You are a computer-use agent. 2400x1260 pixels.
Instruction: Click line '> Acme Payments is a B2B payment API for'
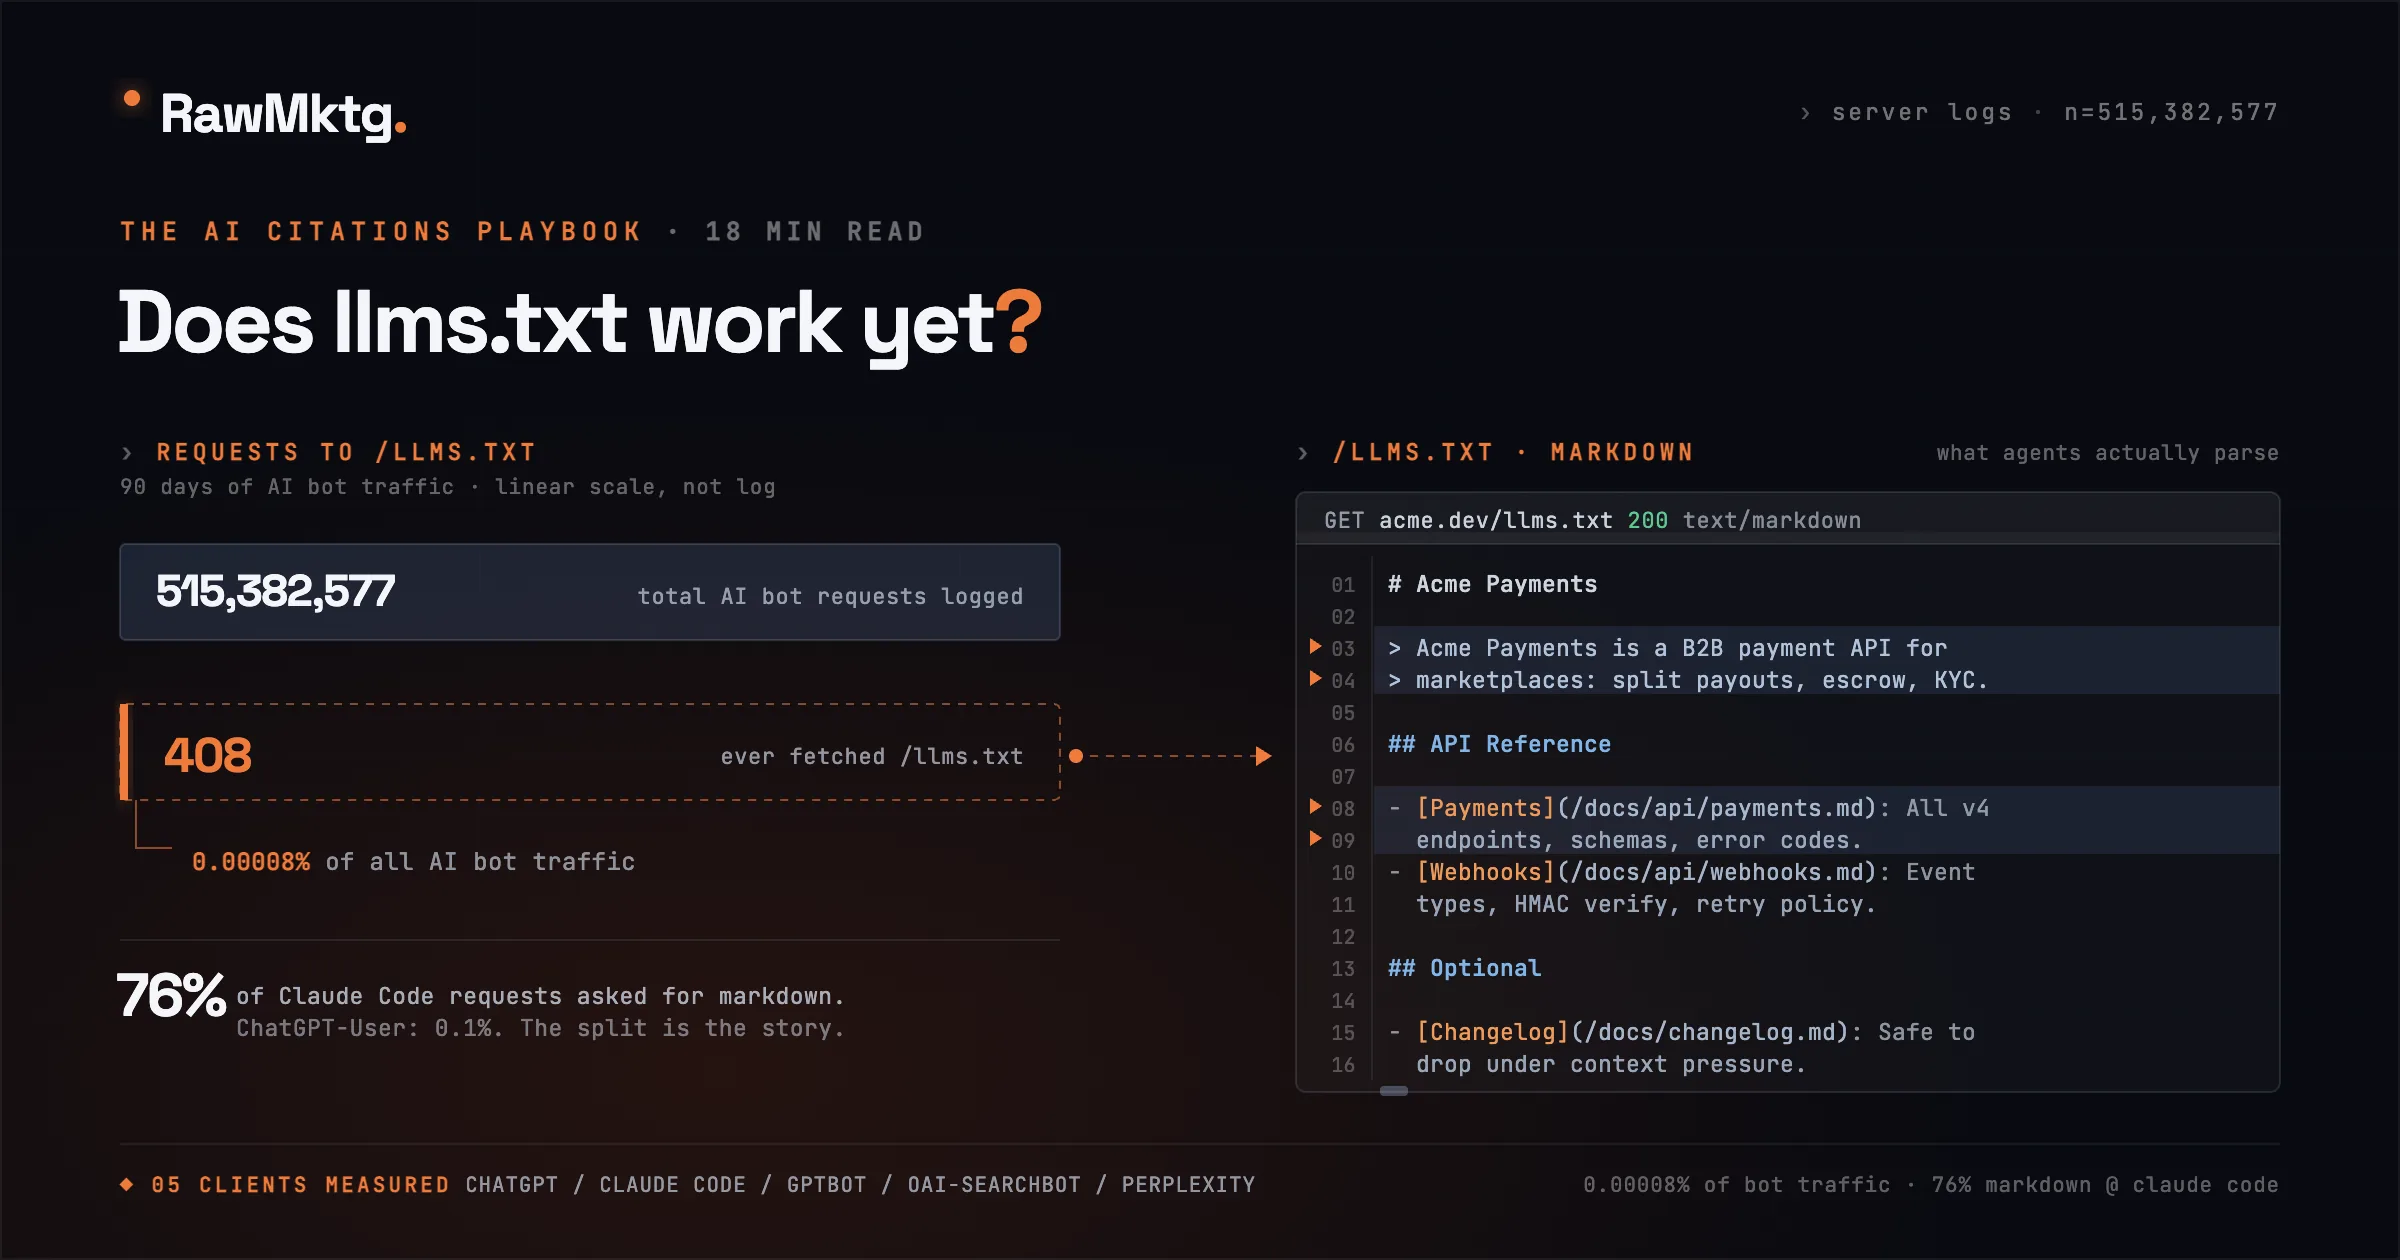(1667, 648)
